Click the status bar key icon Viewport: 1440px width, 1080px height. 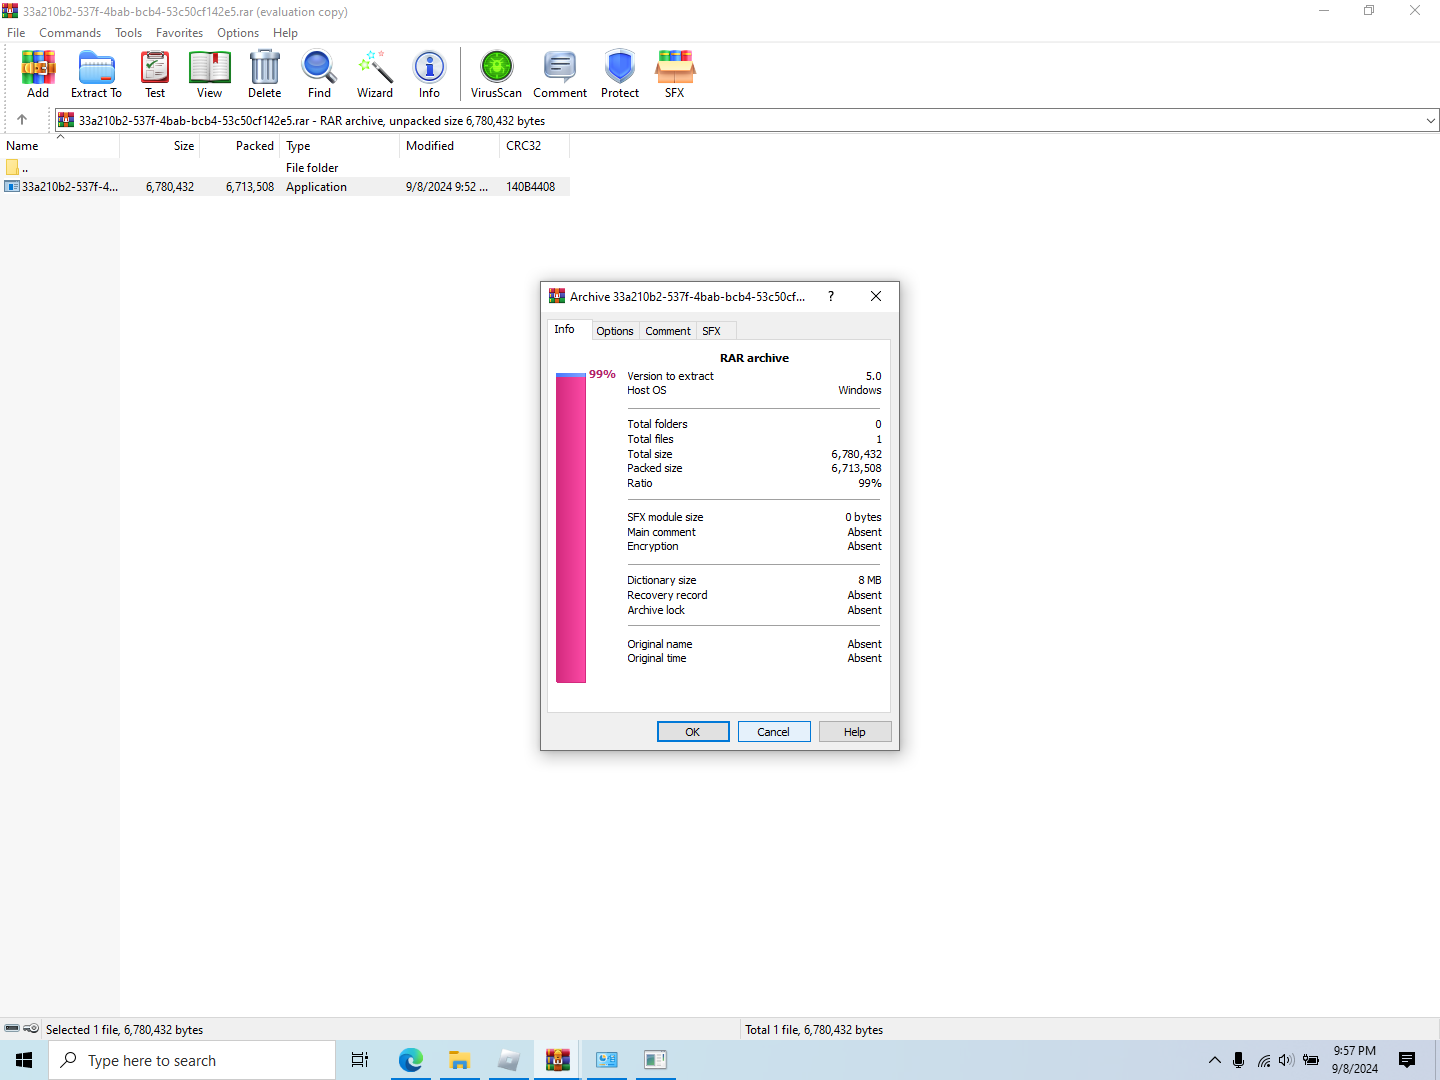point(31,1028)
